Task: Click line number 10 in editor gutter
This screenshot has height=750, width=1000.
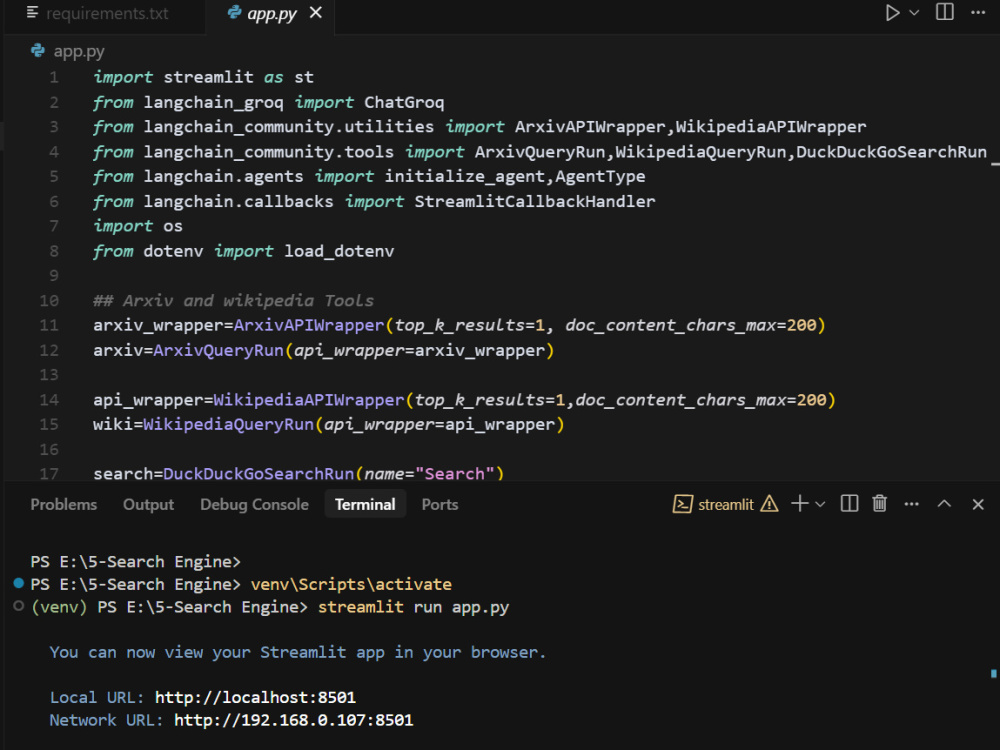Action: [x=49, y=300]
